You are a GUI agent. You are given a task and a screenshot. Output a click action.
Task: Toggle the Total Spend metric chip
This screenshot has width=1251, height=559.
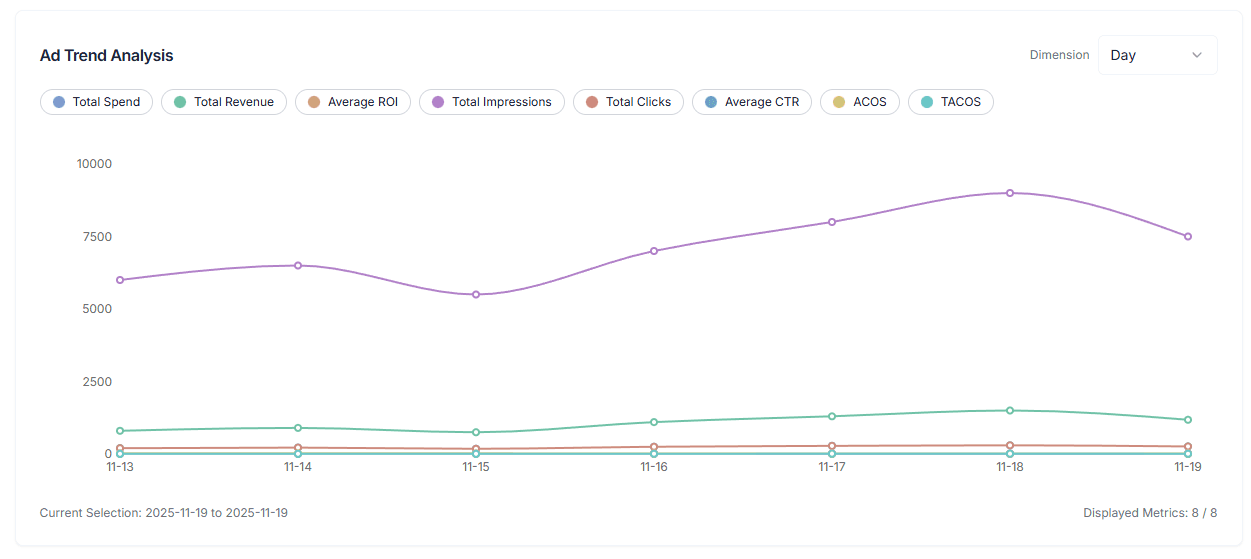(97, 102)
